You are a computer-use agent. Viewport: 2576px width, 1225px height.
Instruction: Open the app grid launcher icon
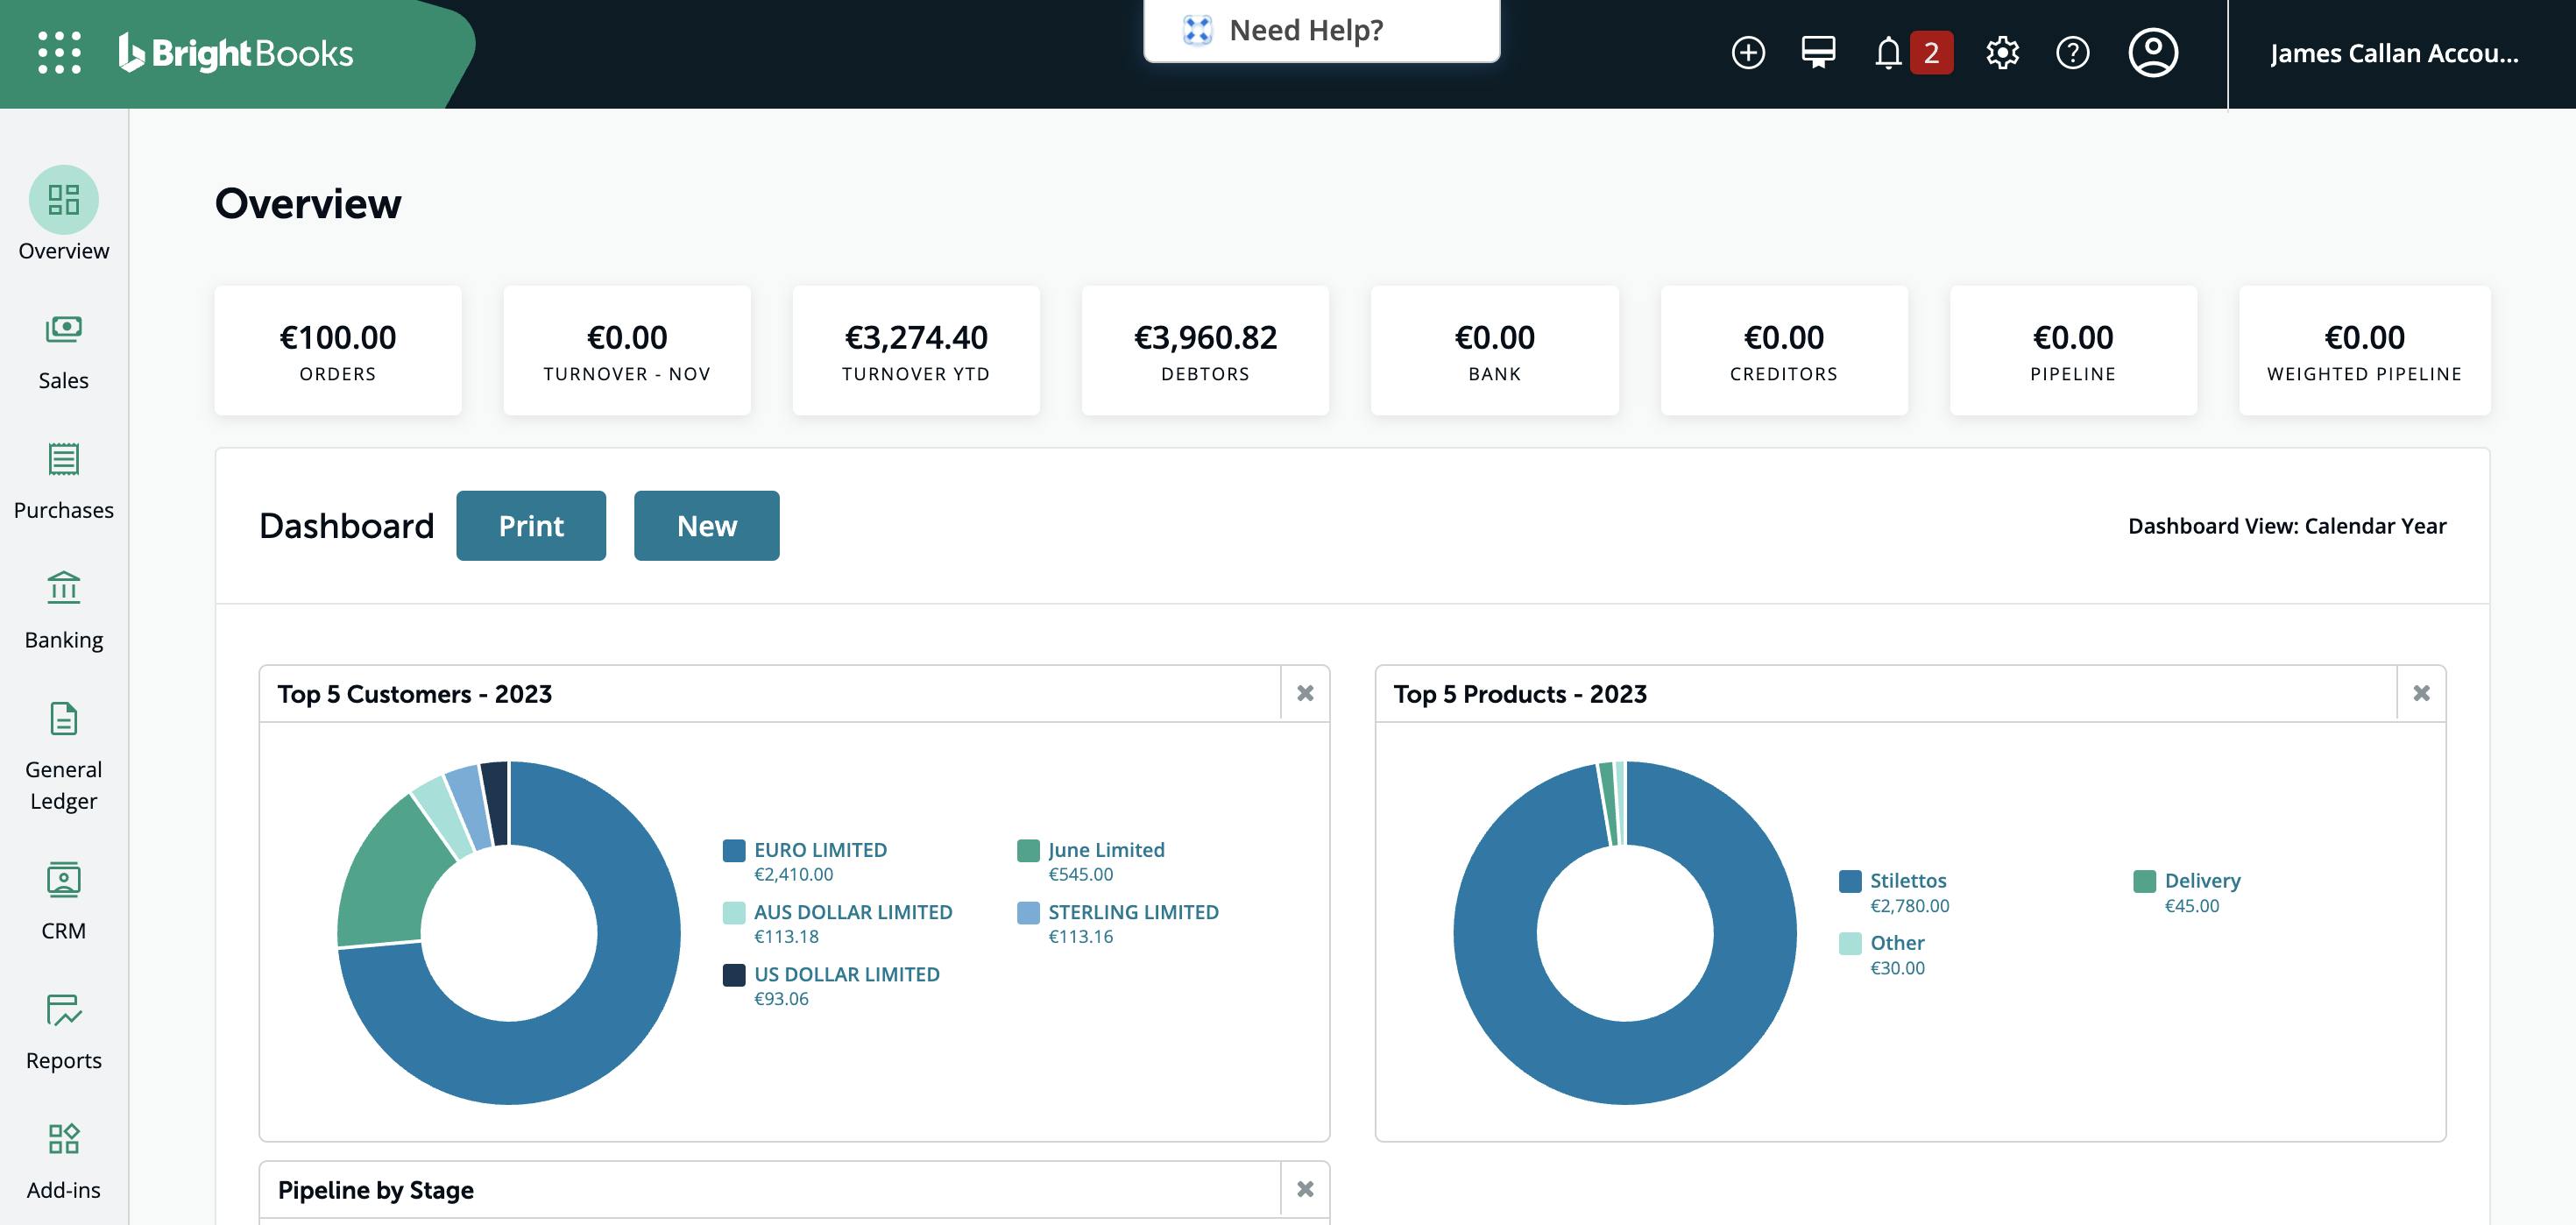coord(59,53)
